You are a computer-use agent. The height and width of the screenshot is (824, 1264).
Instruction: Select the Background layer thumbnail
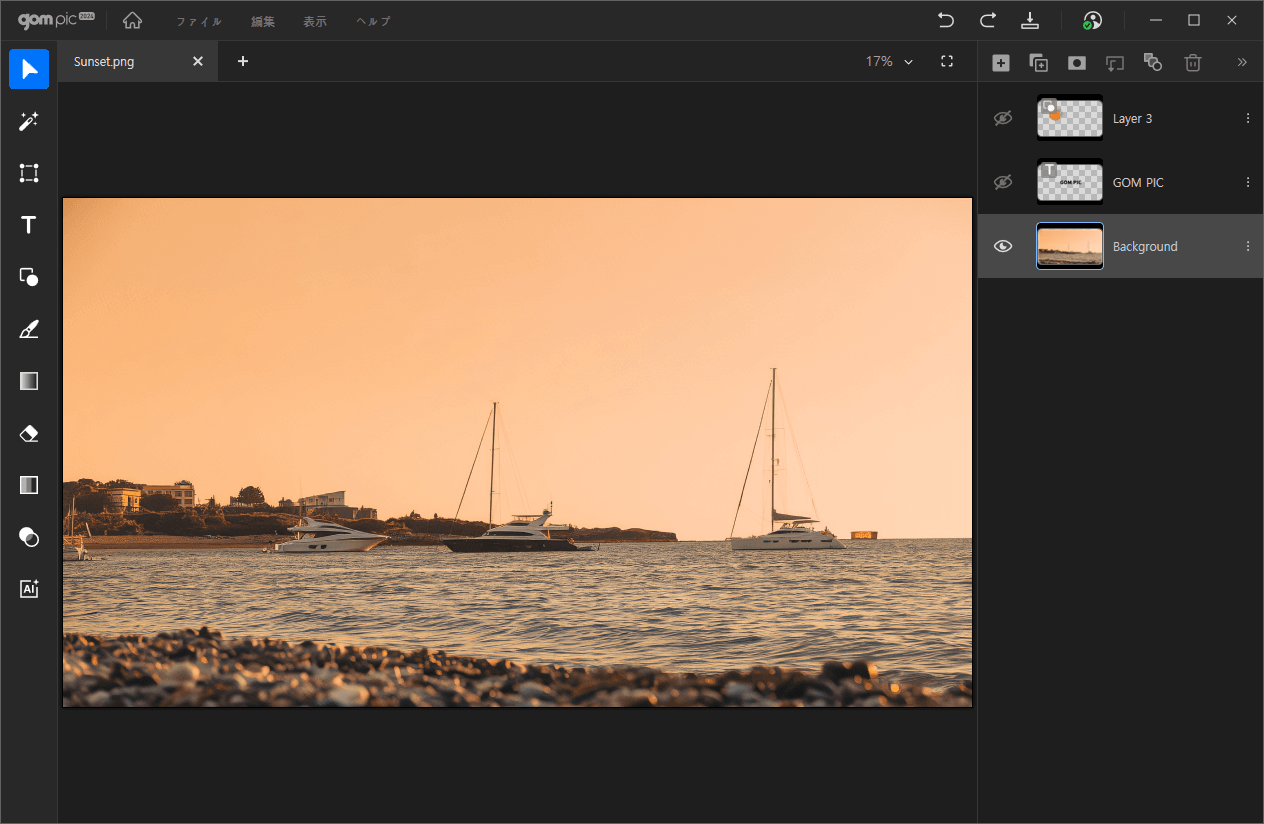click(1070, 246)
